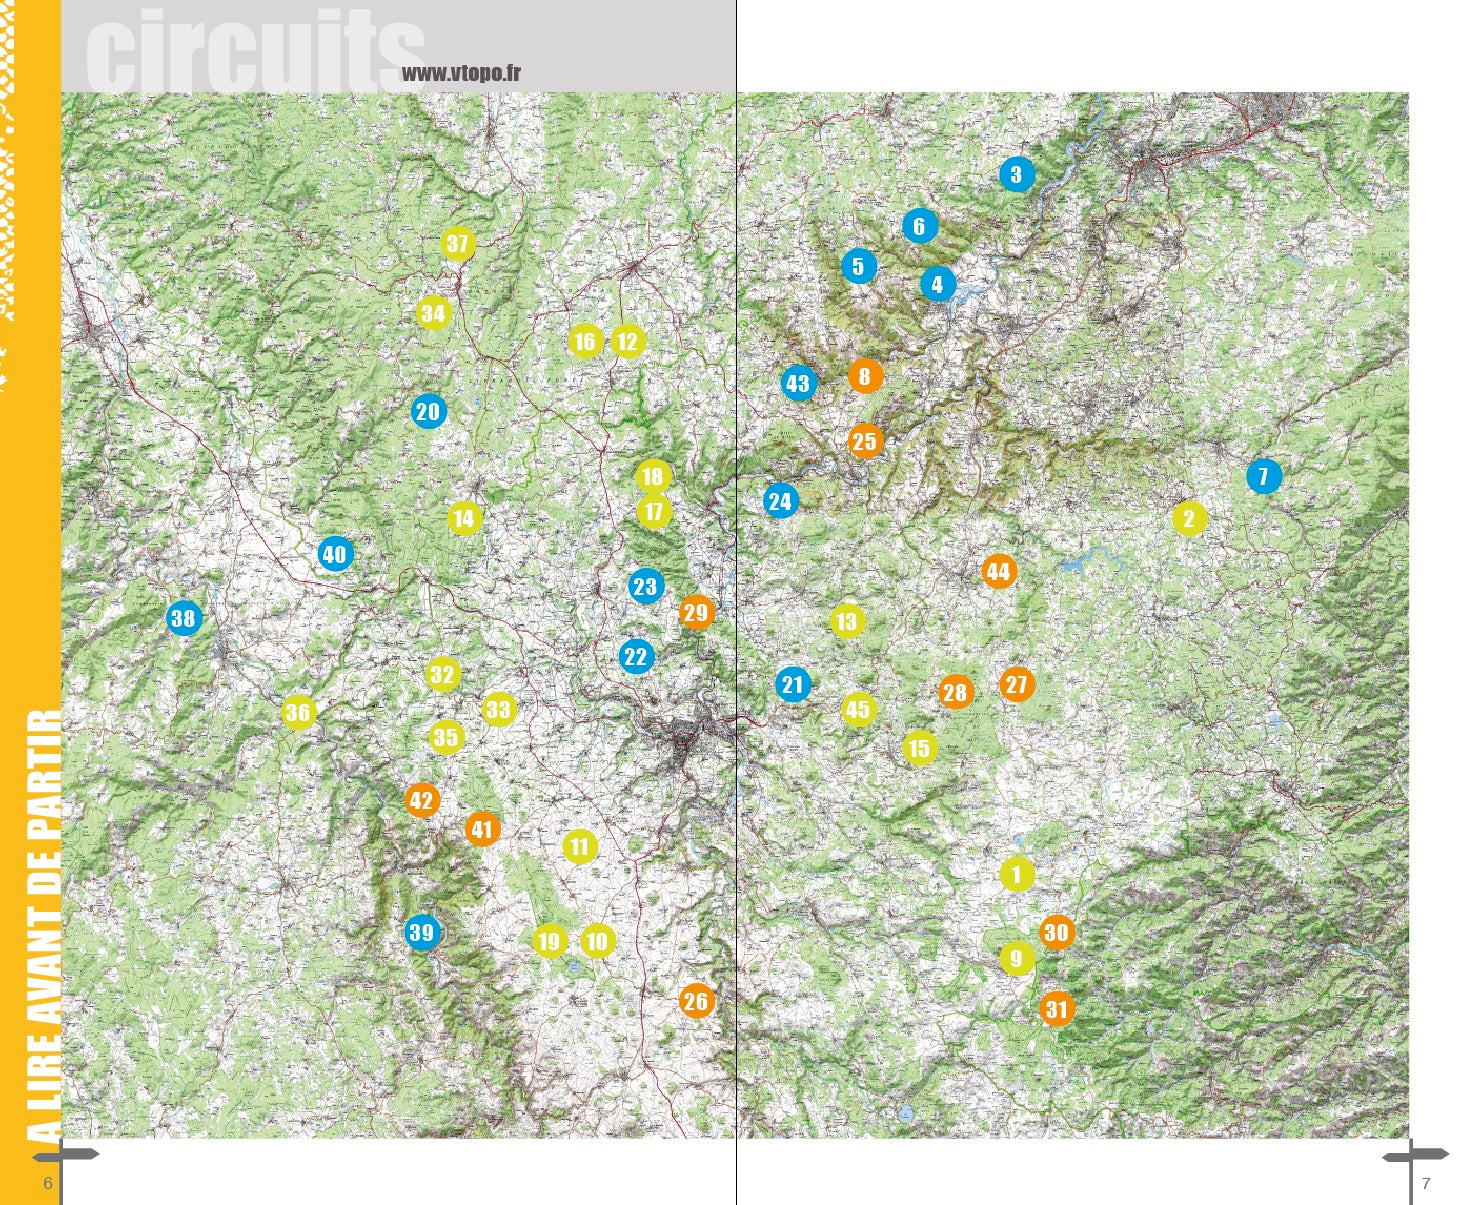Click yellow circuit marker 1
This screenshot has width=1470, height=1205.
pos(1017,875)
